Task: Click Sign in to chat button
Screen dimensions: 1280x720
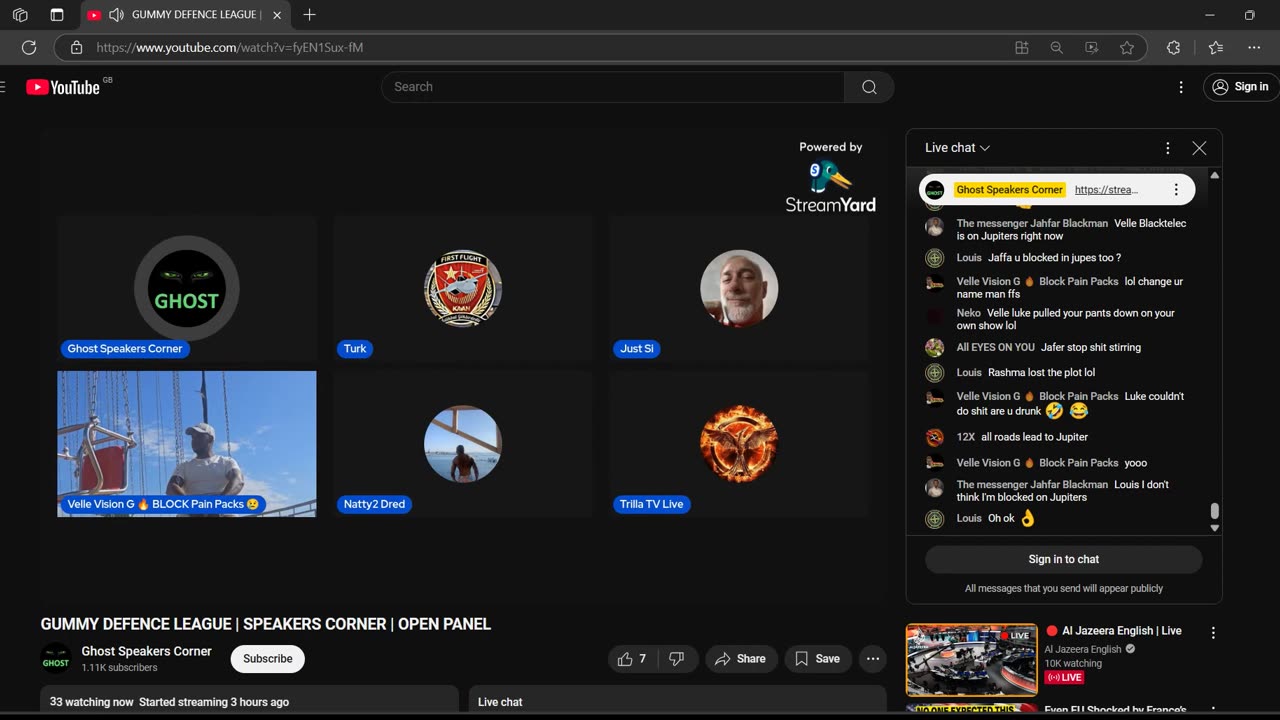Action: (1064, 559)
